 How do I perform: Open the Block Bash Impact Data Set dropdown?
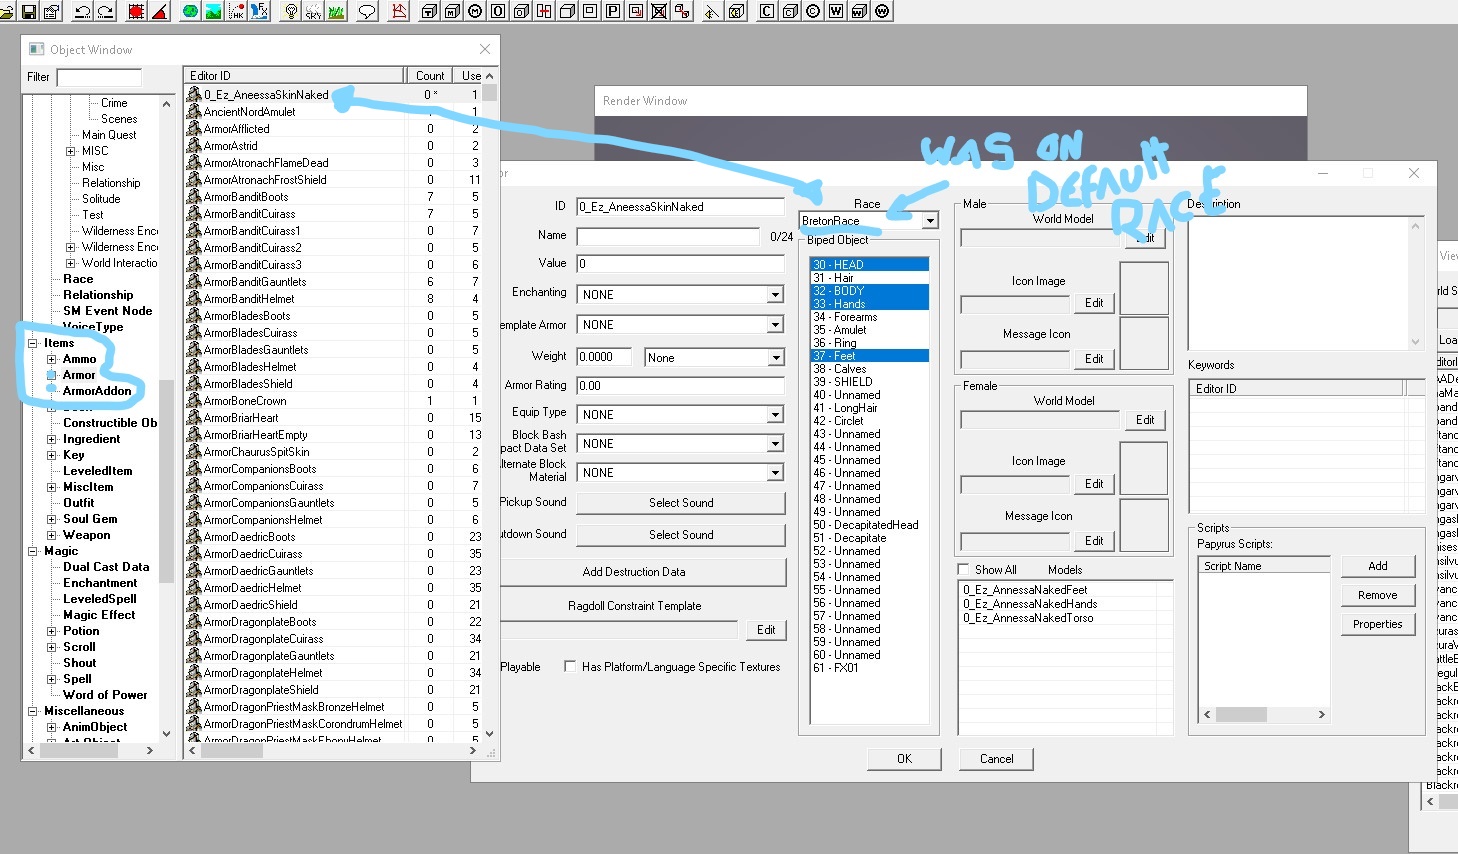click(775, 443)
